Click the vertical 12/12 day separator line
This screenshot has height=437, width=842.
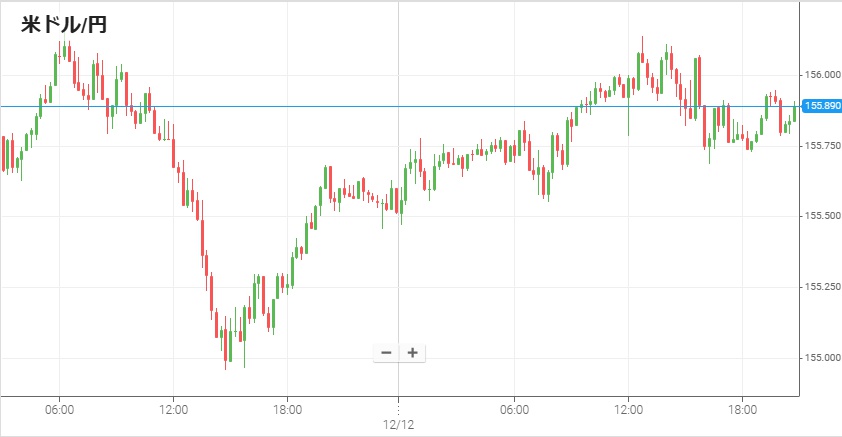coord(399,250)
